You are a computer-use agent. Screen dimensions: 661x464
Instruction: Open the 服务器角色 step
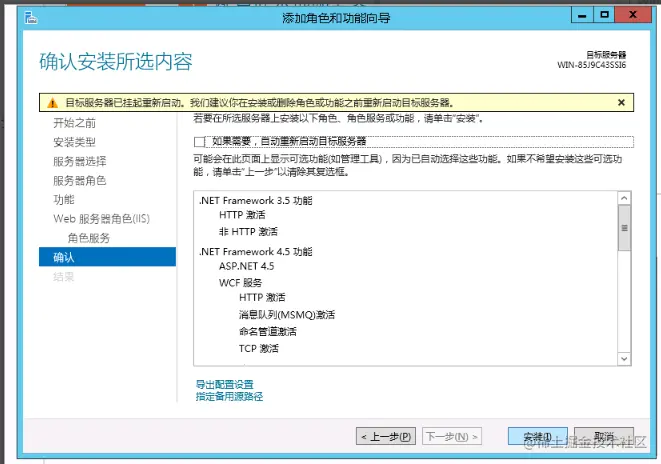coord(80,181)
